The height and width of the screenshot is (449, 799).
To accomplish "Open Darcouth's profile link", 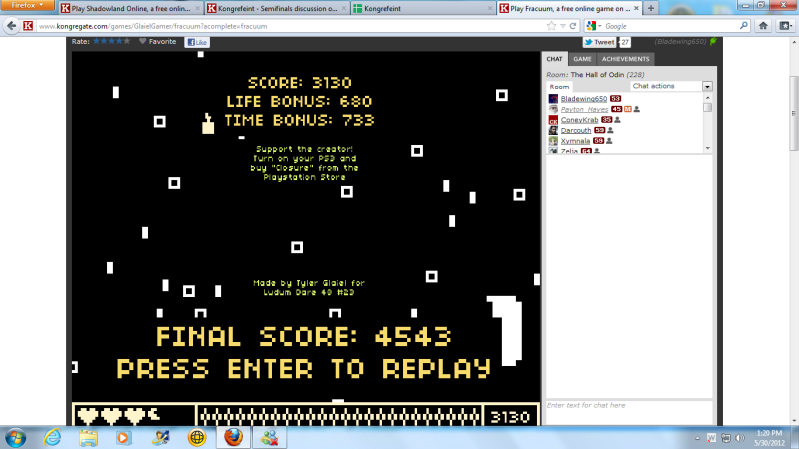I will pyautogui.click(x=575, y=130).
